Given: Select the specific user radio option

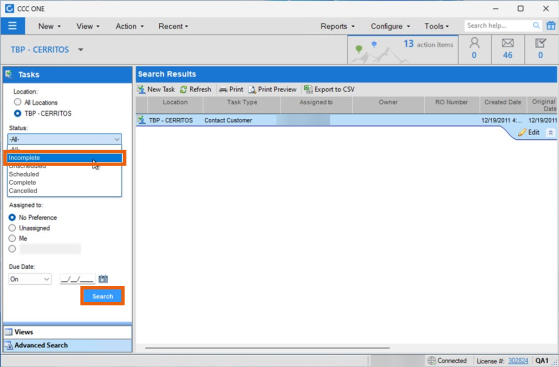Looking at the screenshot, I should (12, 249).
